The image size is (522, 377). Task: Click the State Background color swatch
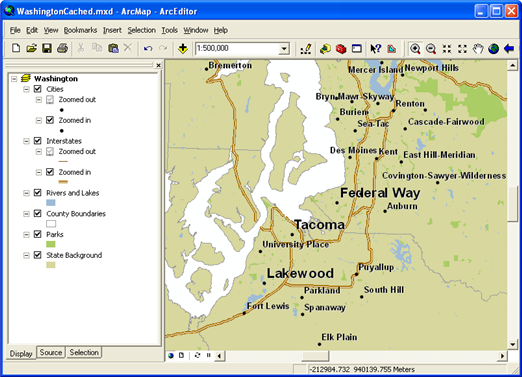(x=51, y=265)
